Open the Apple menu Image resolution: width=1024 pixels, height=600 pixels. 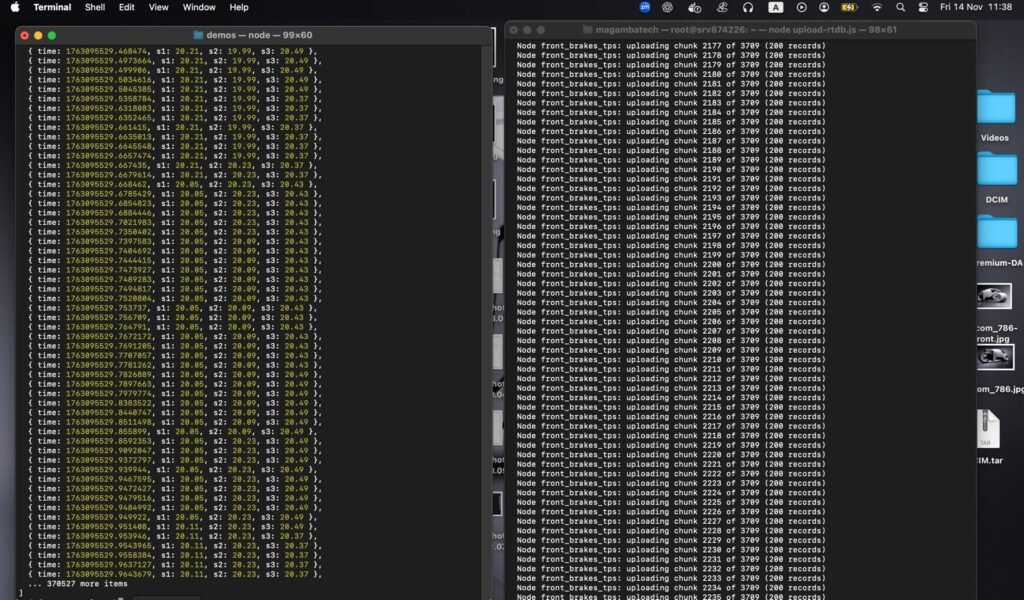(x=14, y=7)
